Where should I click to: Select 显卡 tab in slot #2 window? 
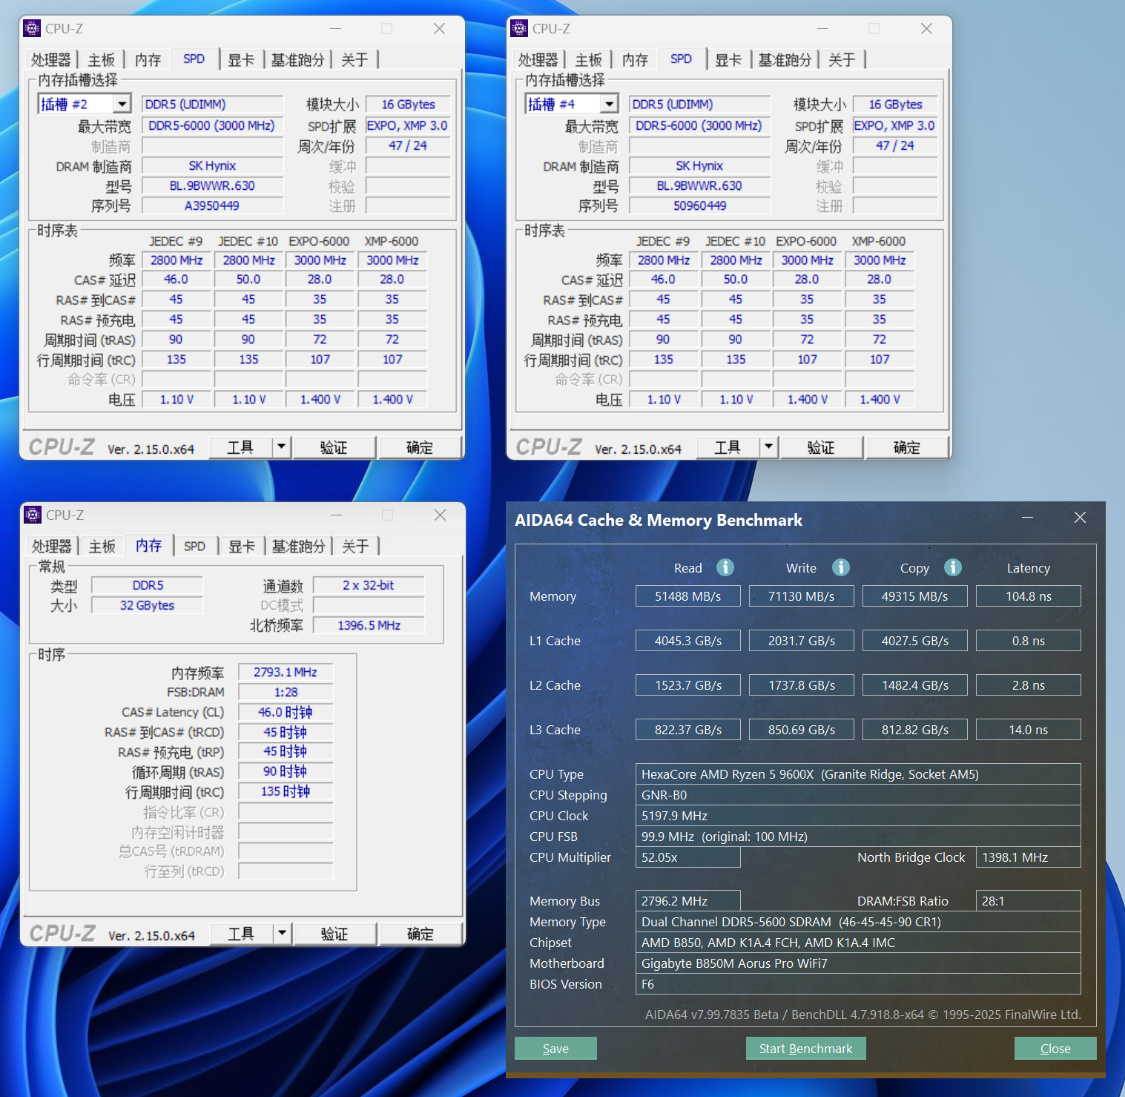click(240, 60)
